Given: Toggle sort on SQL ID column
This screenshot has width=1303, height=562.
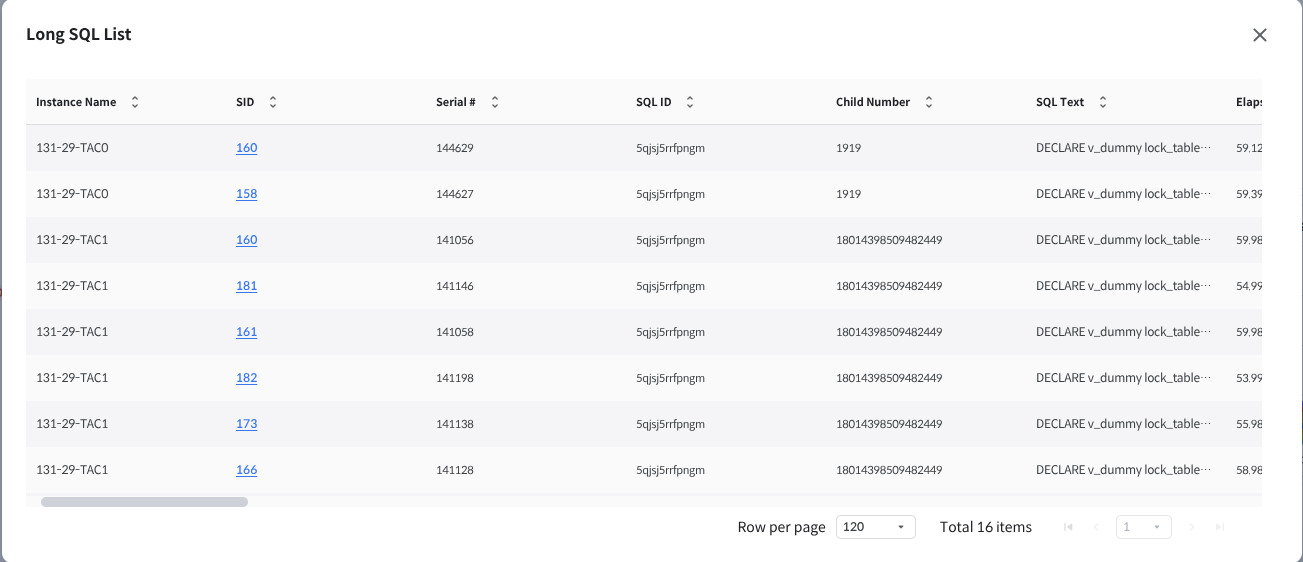Looking at the screenshot, I should click(690, 102).
